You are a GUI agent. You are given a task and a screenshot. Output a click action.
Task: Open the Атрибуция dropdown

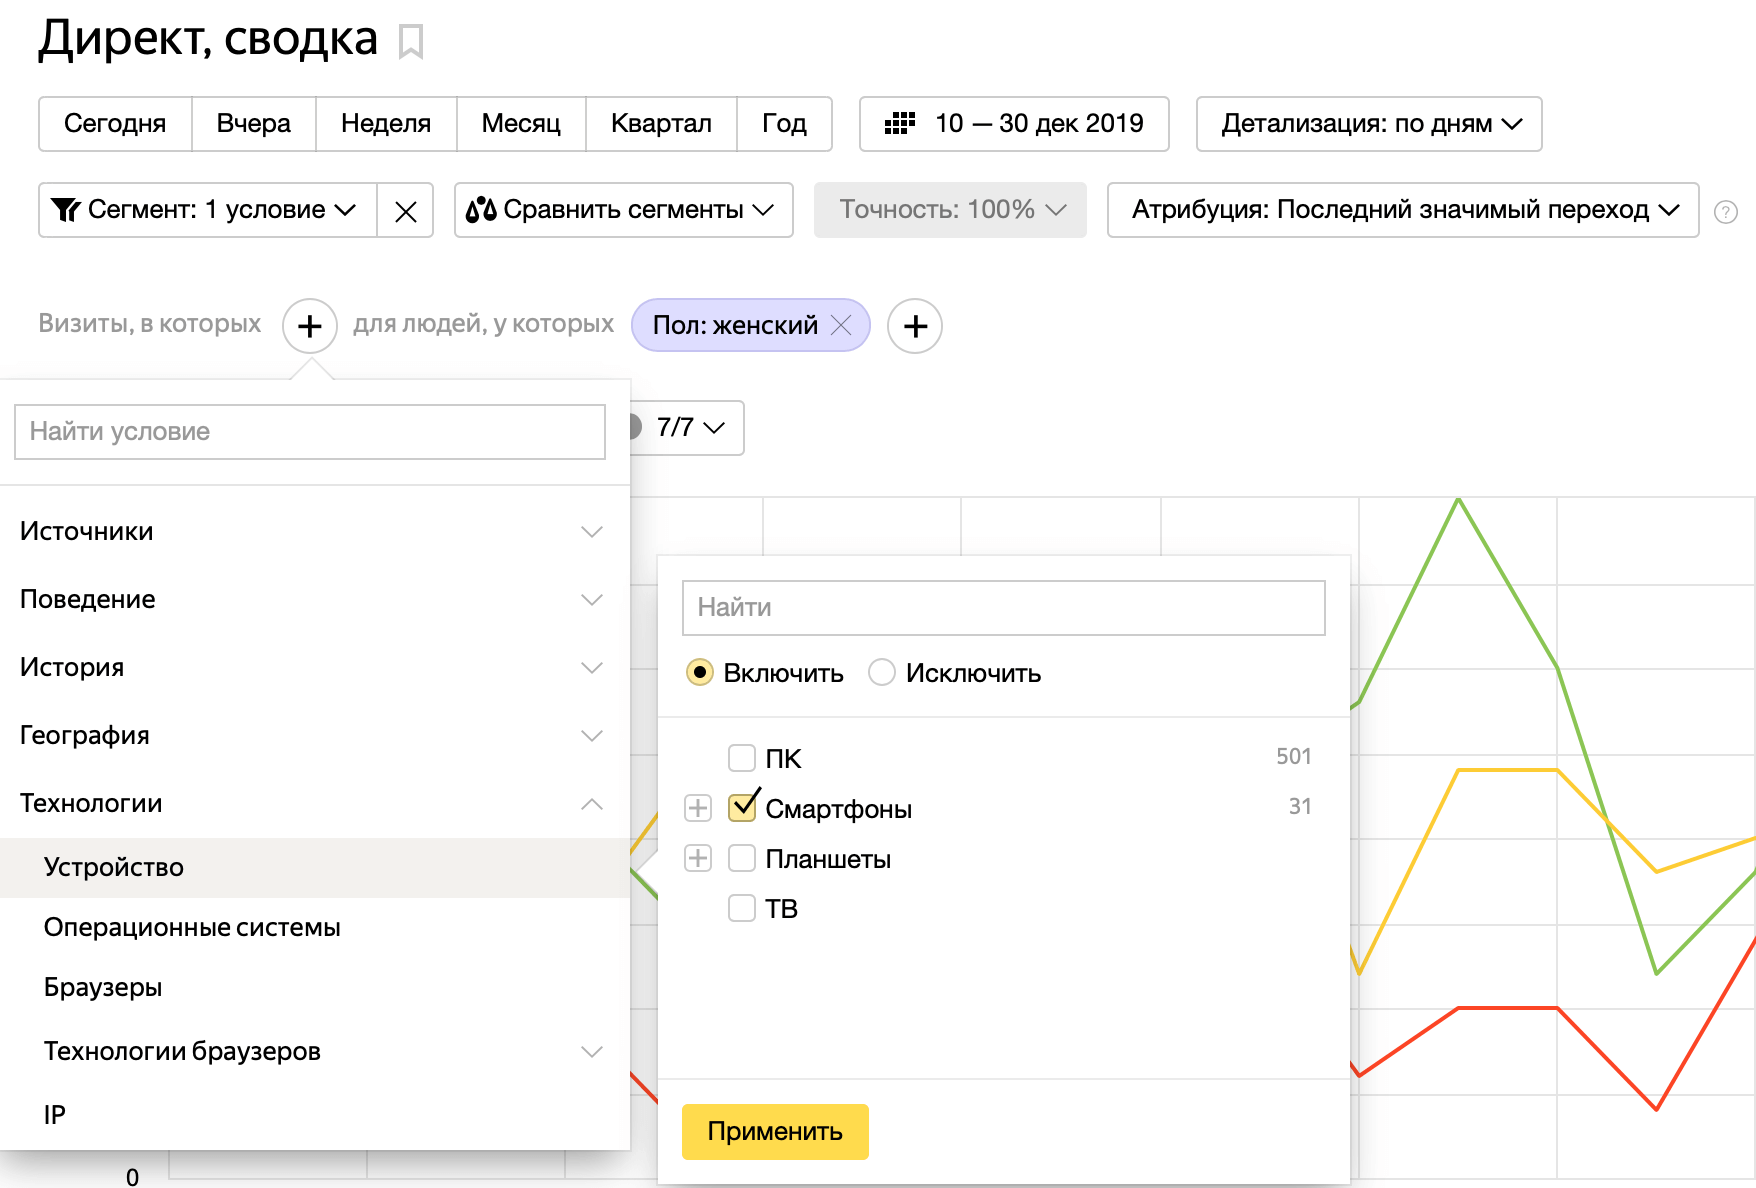[1402, 210]
